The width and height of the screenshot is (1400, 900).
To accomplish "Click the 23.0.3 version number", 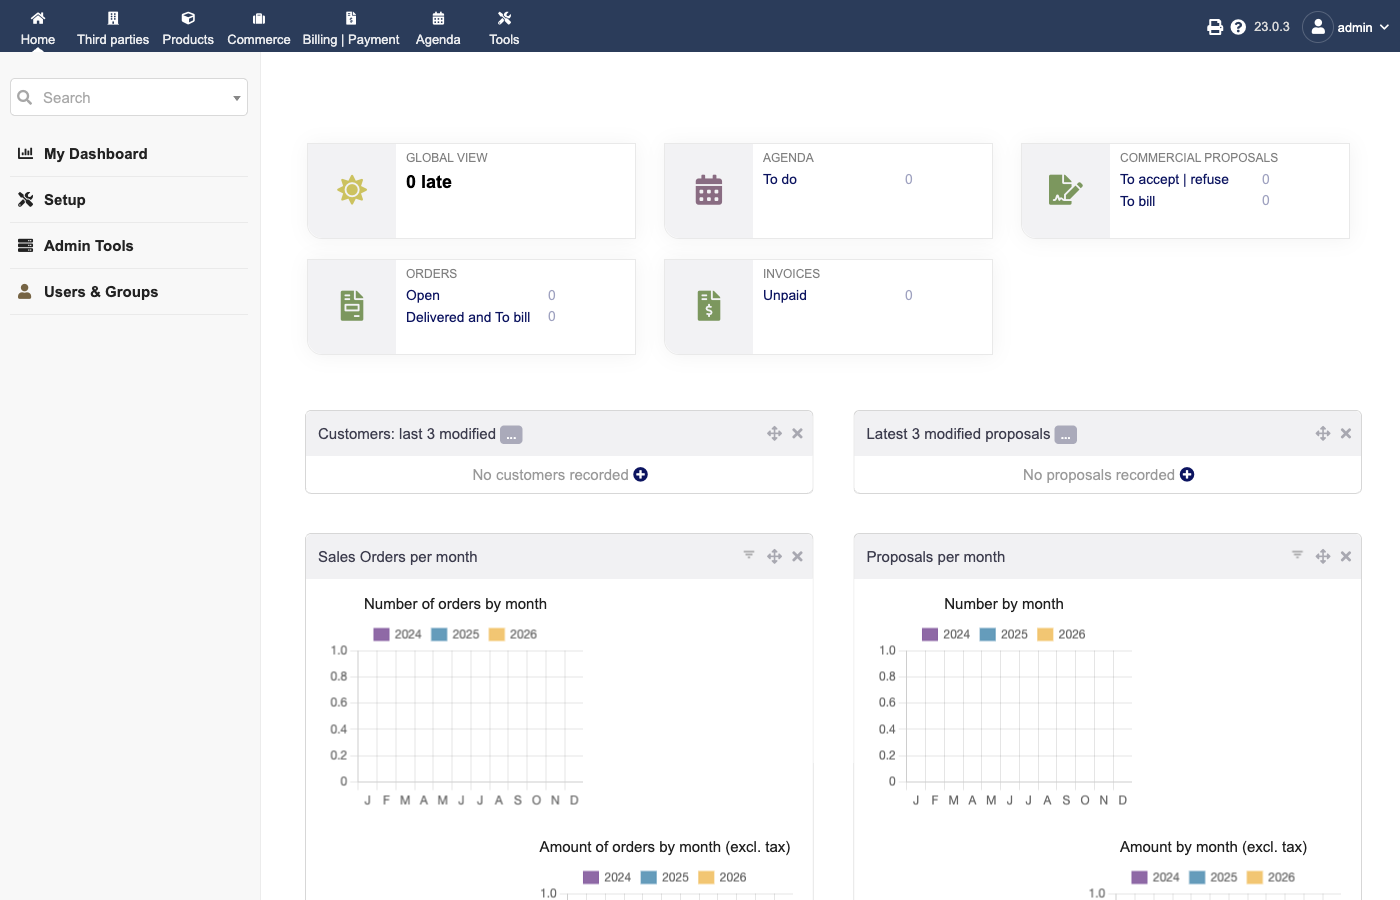I will point(1272,27).
